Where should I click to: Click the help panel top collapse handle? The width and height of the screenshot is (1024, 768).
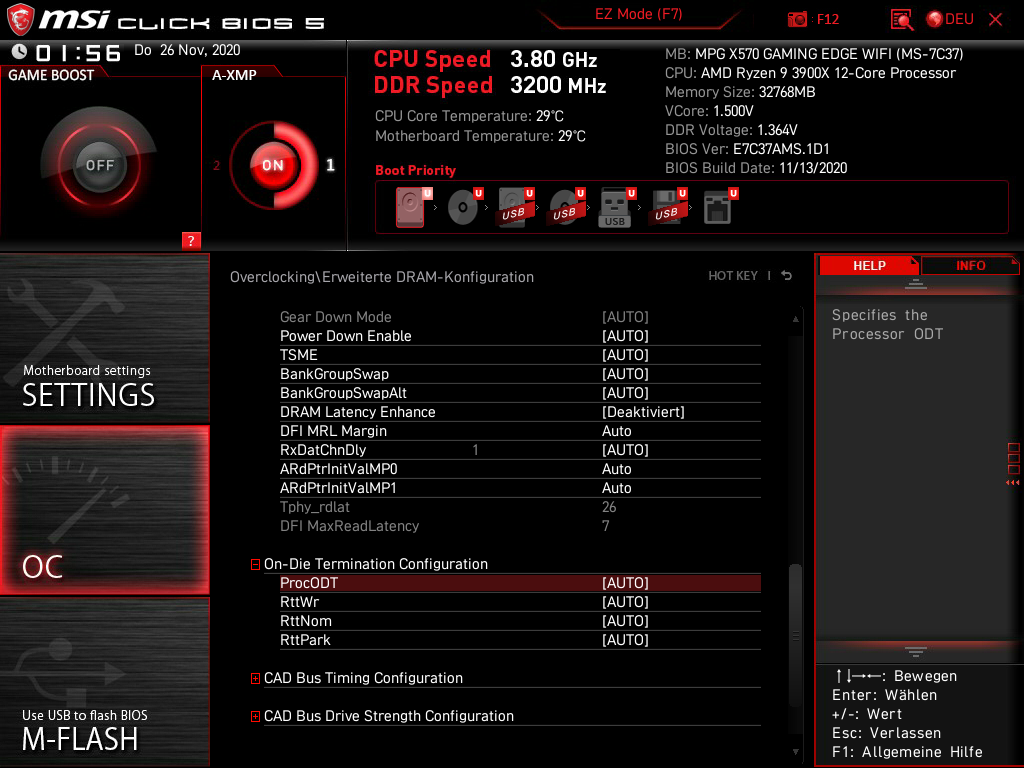tap(915, 283)
